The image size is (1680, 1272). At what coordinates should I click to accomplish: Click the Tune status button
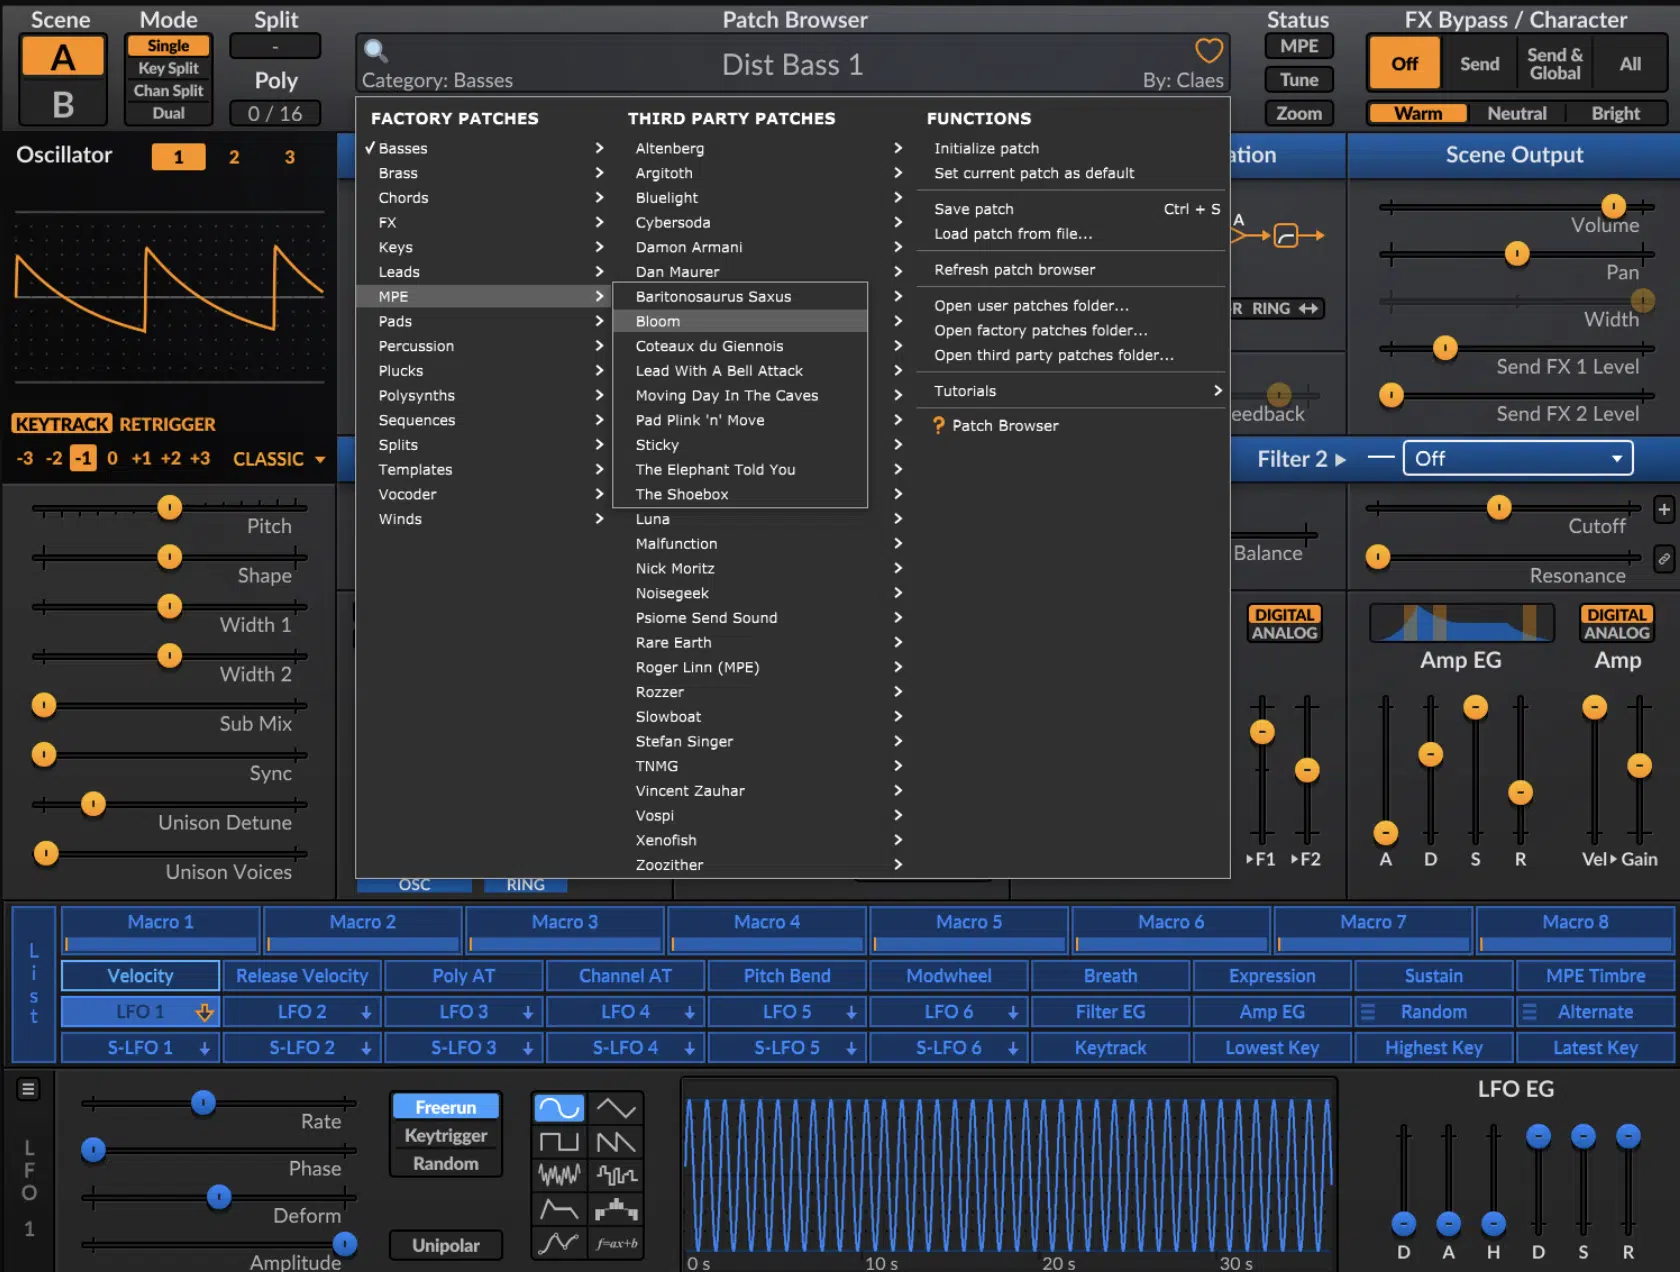point(1298,80)
